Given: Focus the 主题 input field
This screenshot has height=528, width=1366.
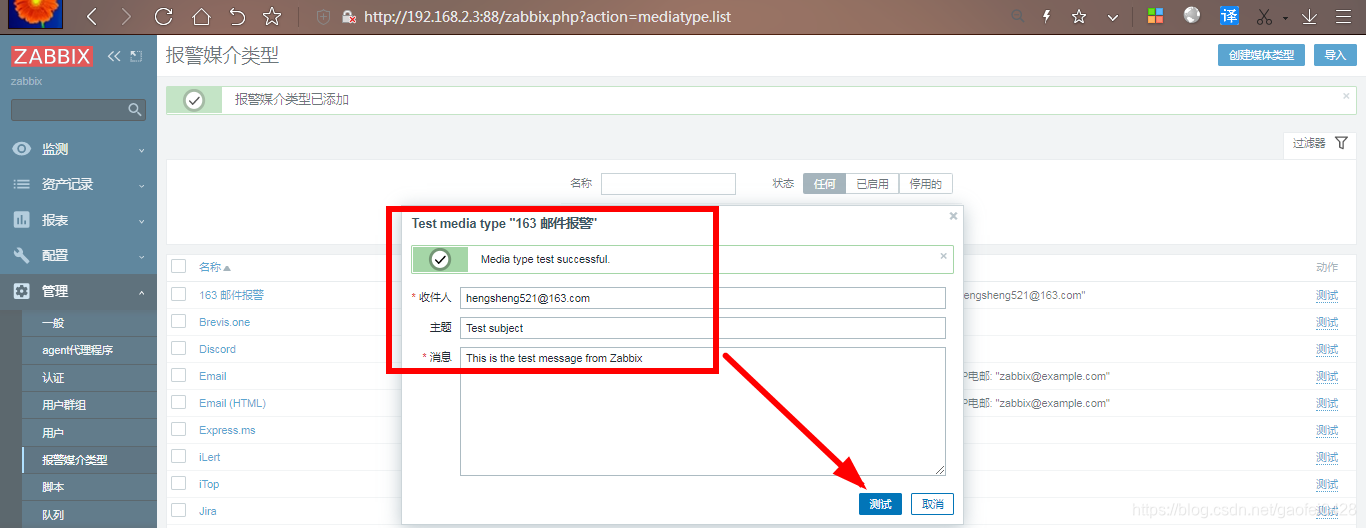Looking at the screenshot, I should pyautogui.click(x=703, y=328).
